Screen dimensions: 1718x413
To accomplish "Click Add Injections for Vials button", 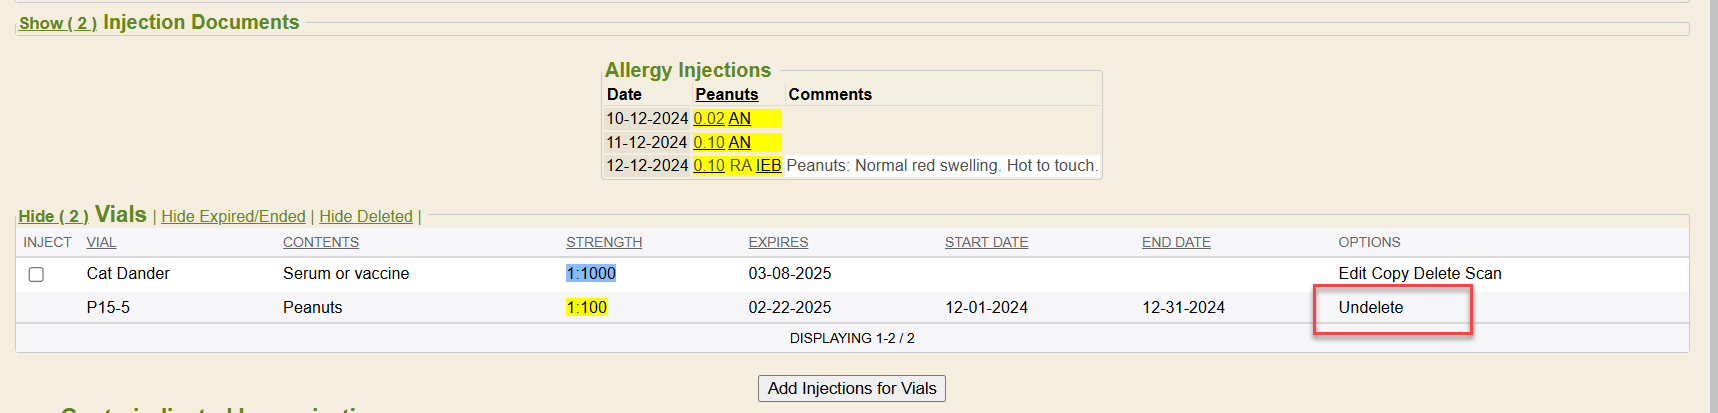I will [851, 388].
